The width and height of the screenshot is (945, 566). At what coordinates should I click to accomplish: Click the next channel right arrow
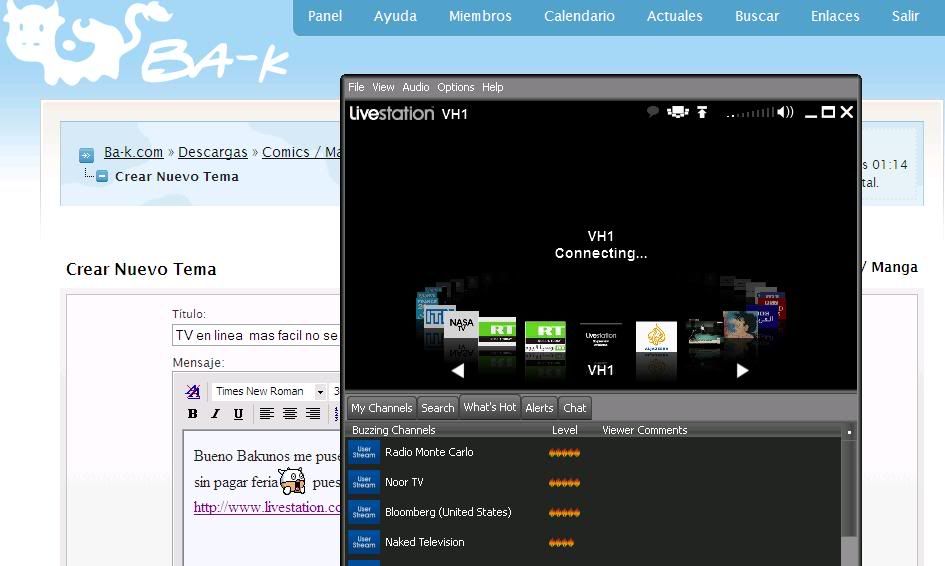[x=742, y=371]
